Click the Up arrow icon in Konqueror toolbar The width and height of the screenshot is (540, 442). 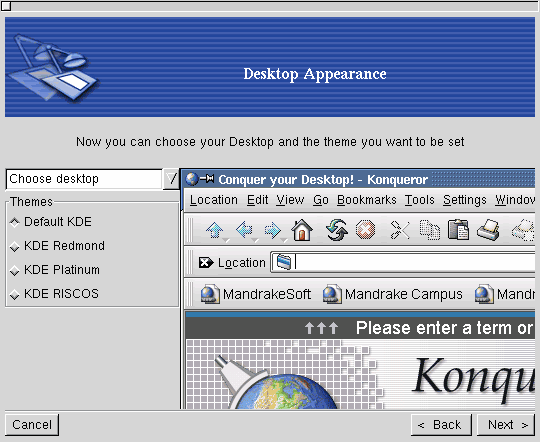pos(215,230)
